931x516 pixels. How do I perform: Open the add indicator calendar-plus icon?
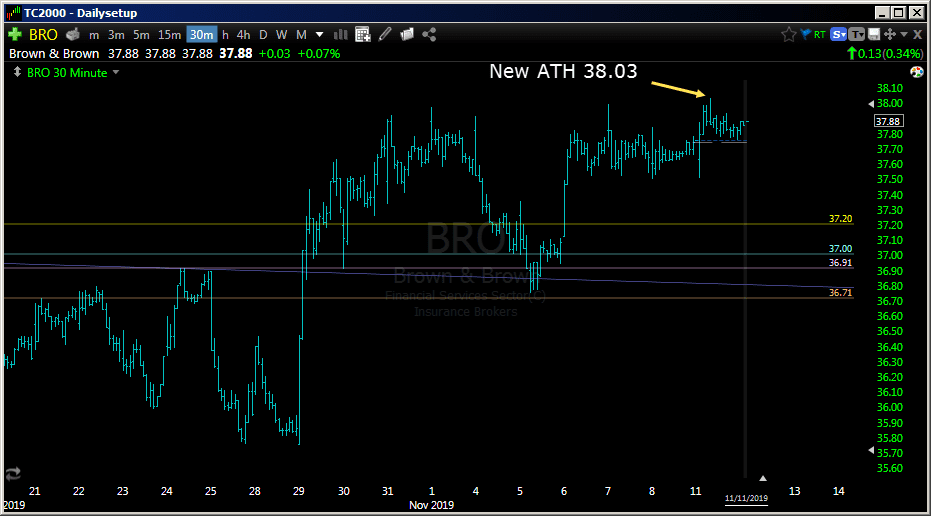point(363,34)
